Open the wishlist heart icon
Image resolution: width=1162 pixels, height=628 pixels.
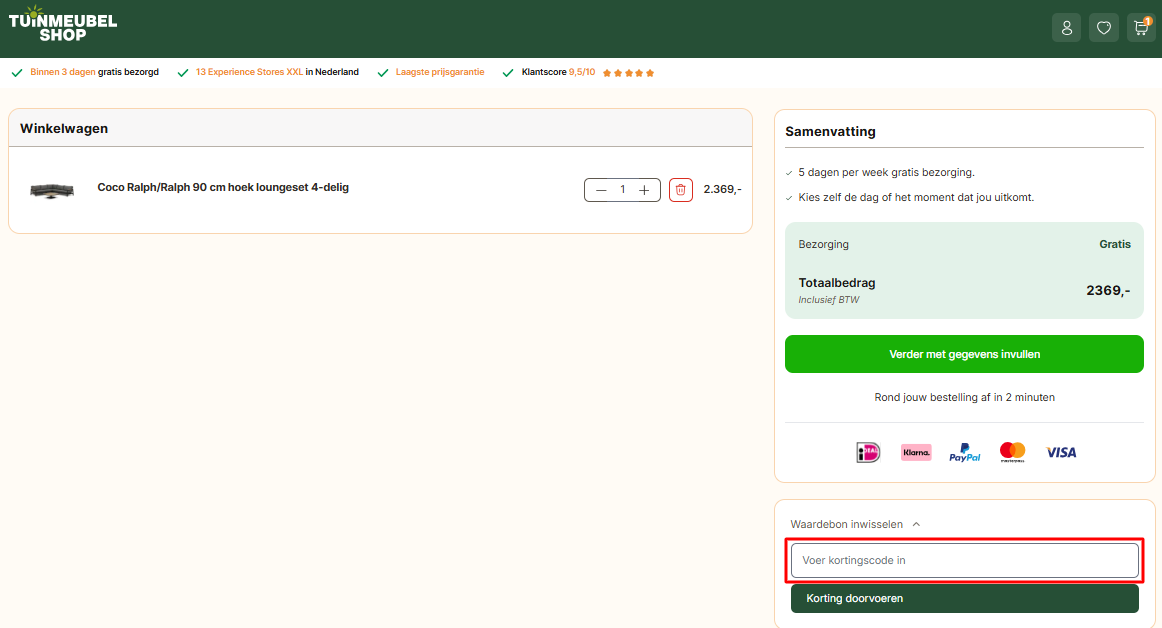coord(1104,27)
